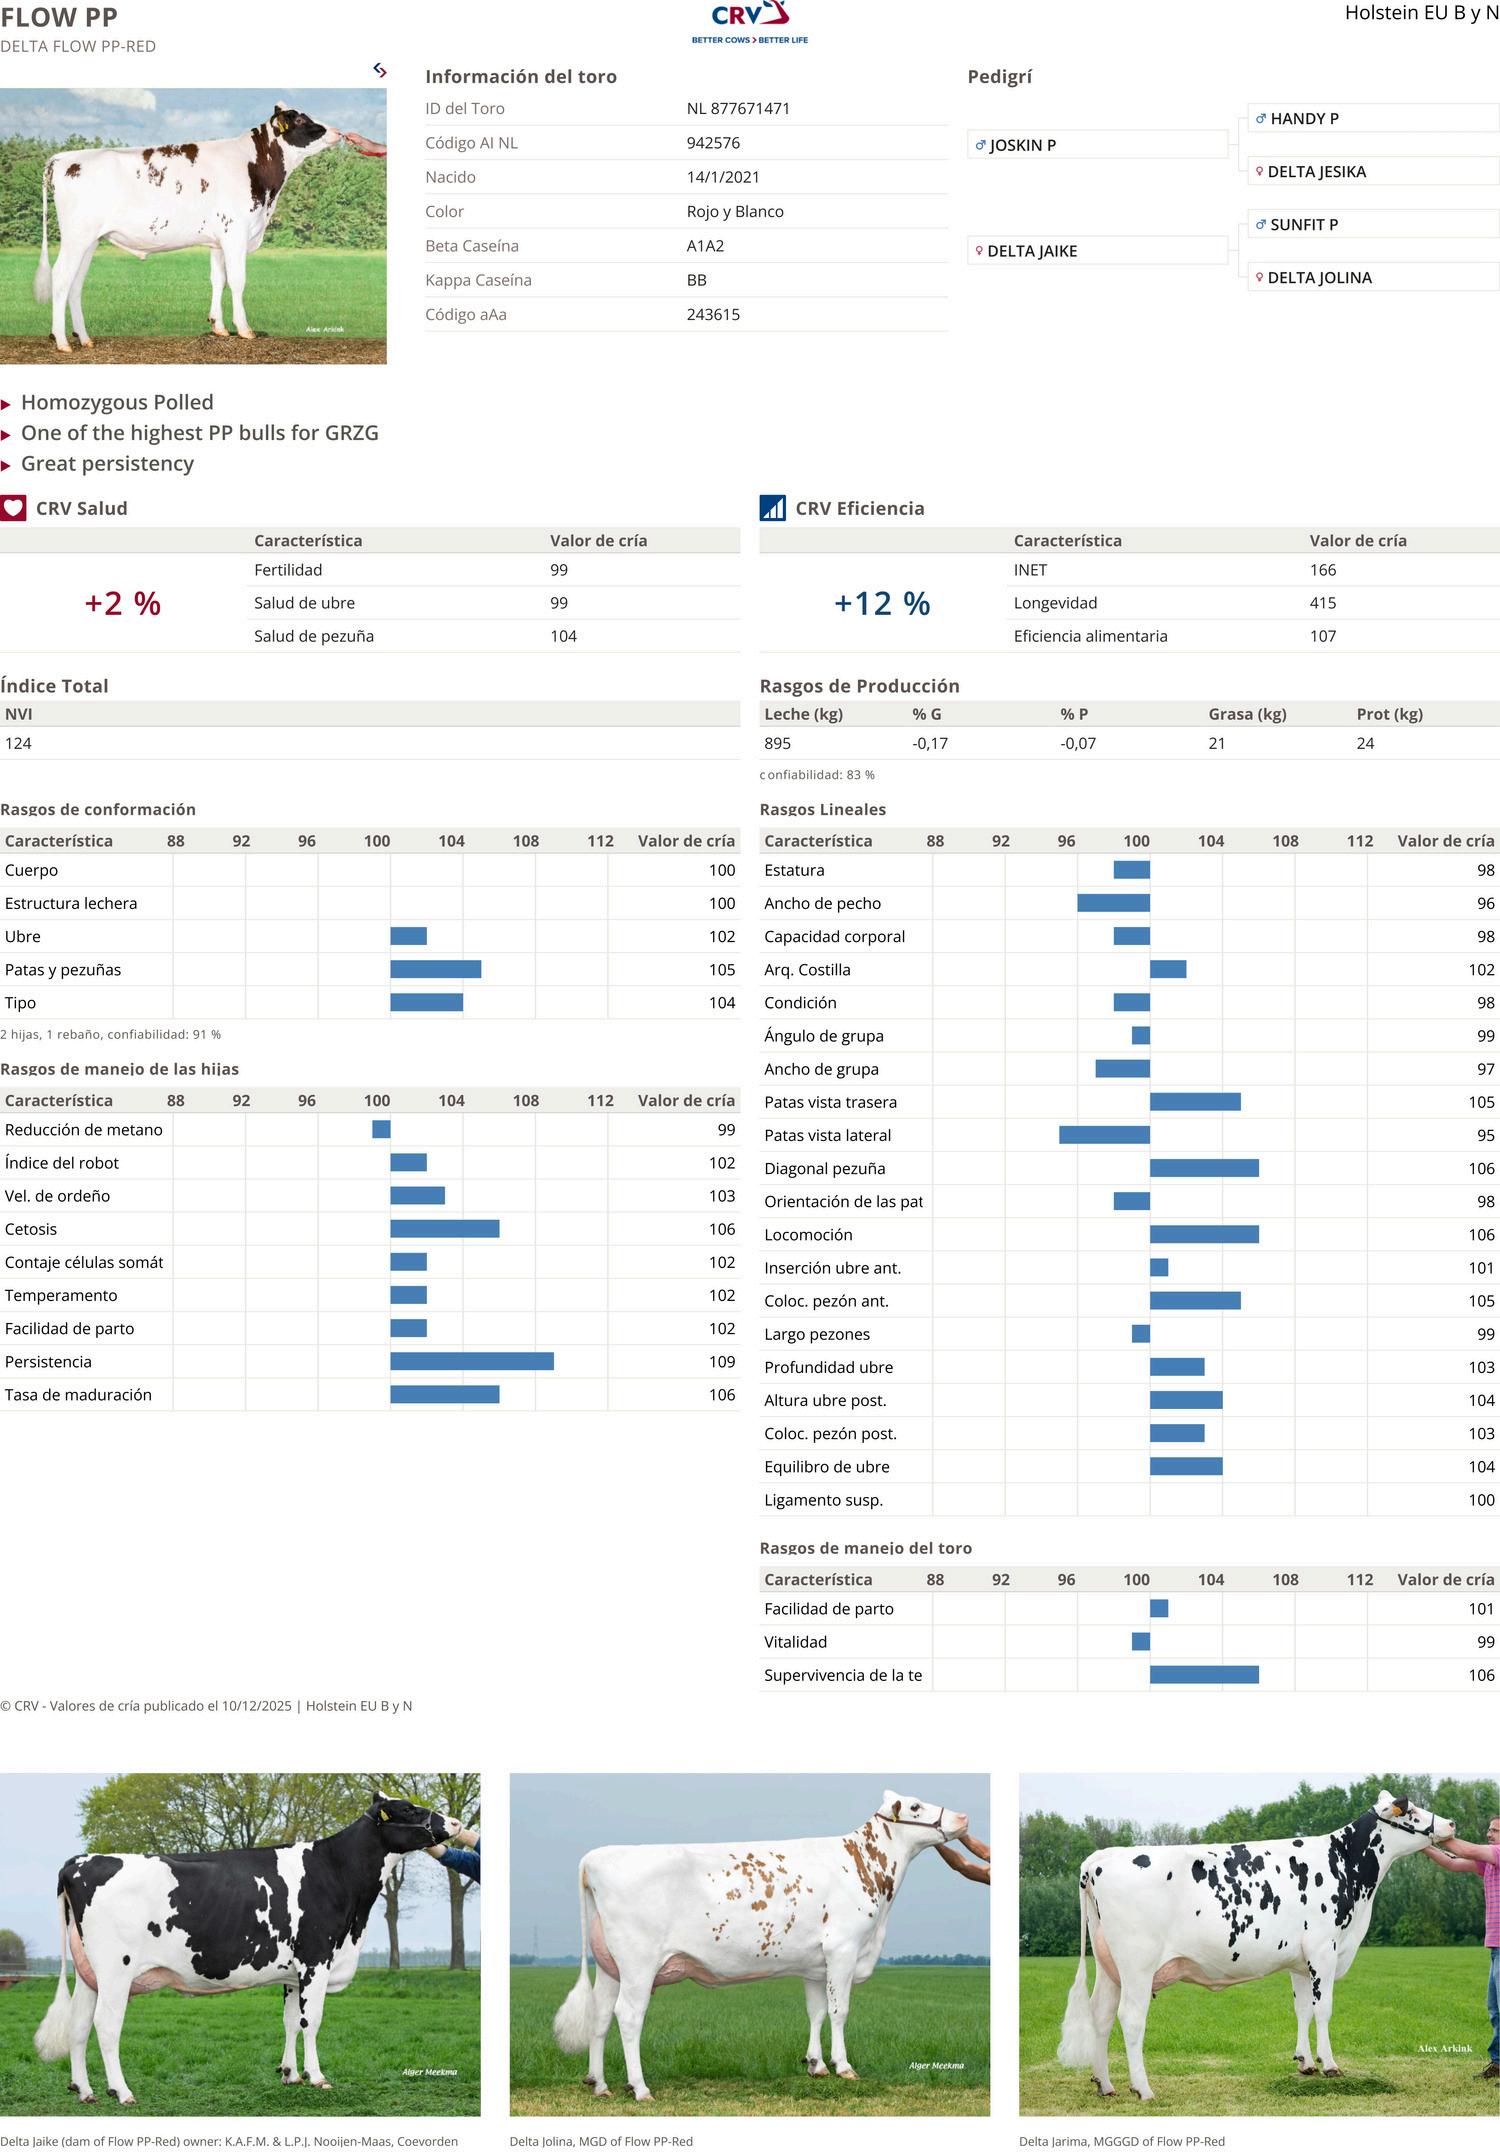Click the highest PP bulls for GRZG line
Viewport: 1500px width, 2153px height.
tap(200, 433)
